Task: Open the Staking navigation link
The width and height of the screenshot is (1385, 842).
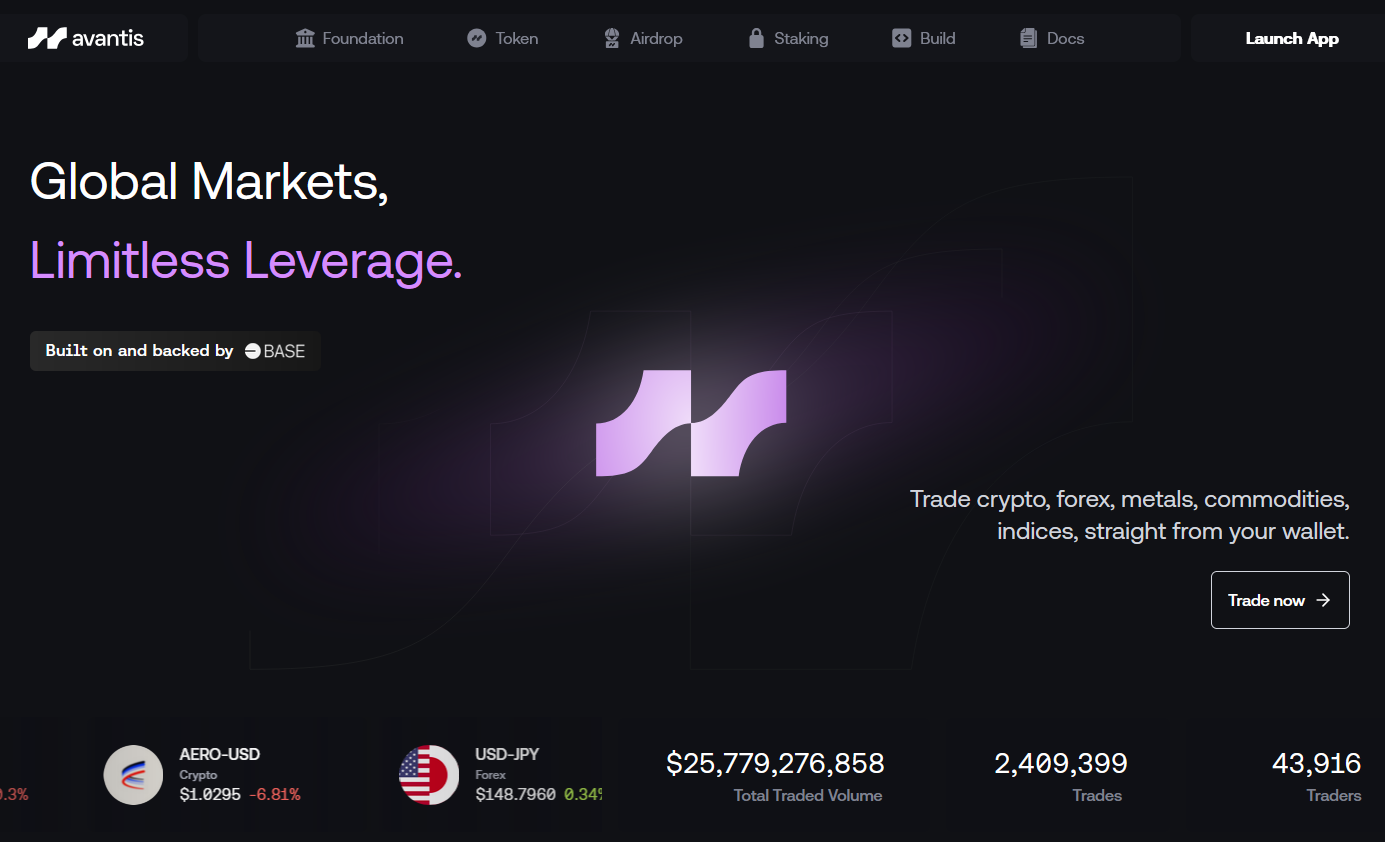Action: (801, 39)
